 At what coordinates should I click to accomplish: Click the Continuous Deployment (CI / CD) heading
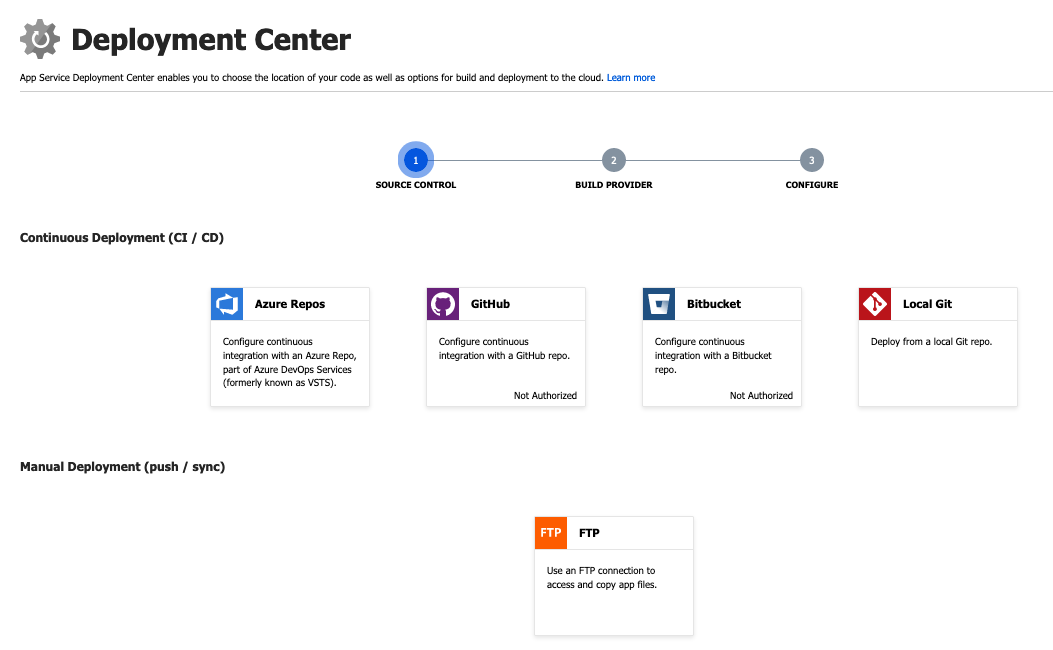click(x=122, y=238)
